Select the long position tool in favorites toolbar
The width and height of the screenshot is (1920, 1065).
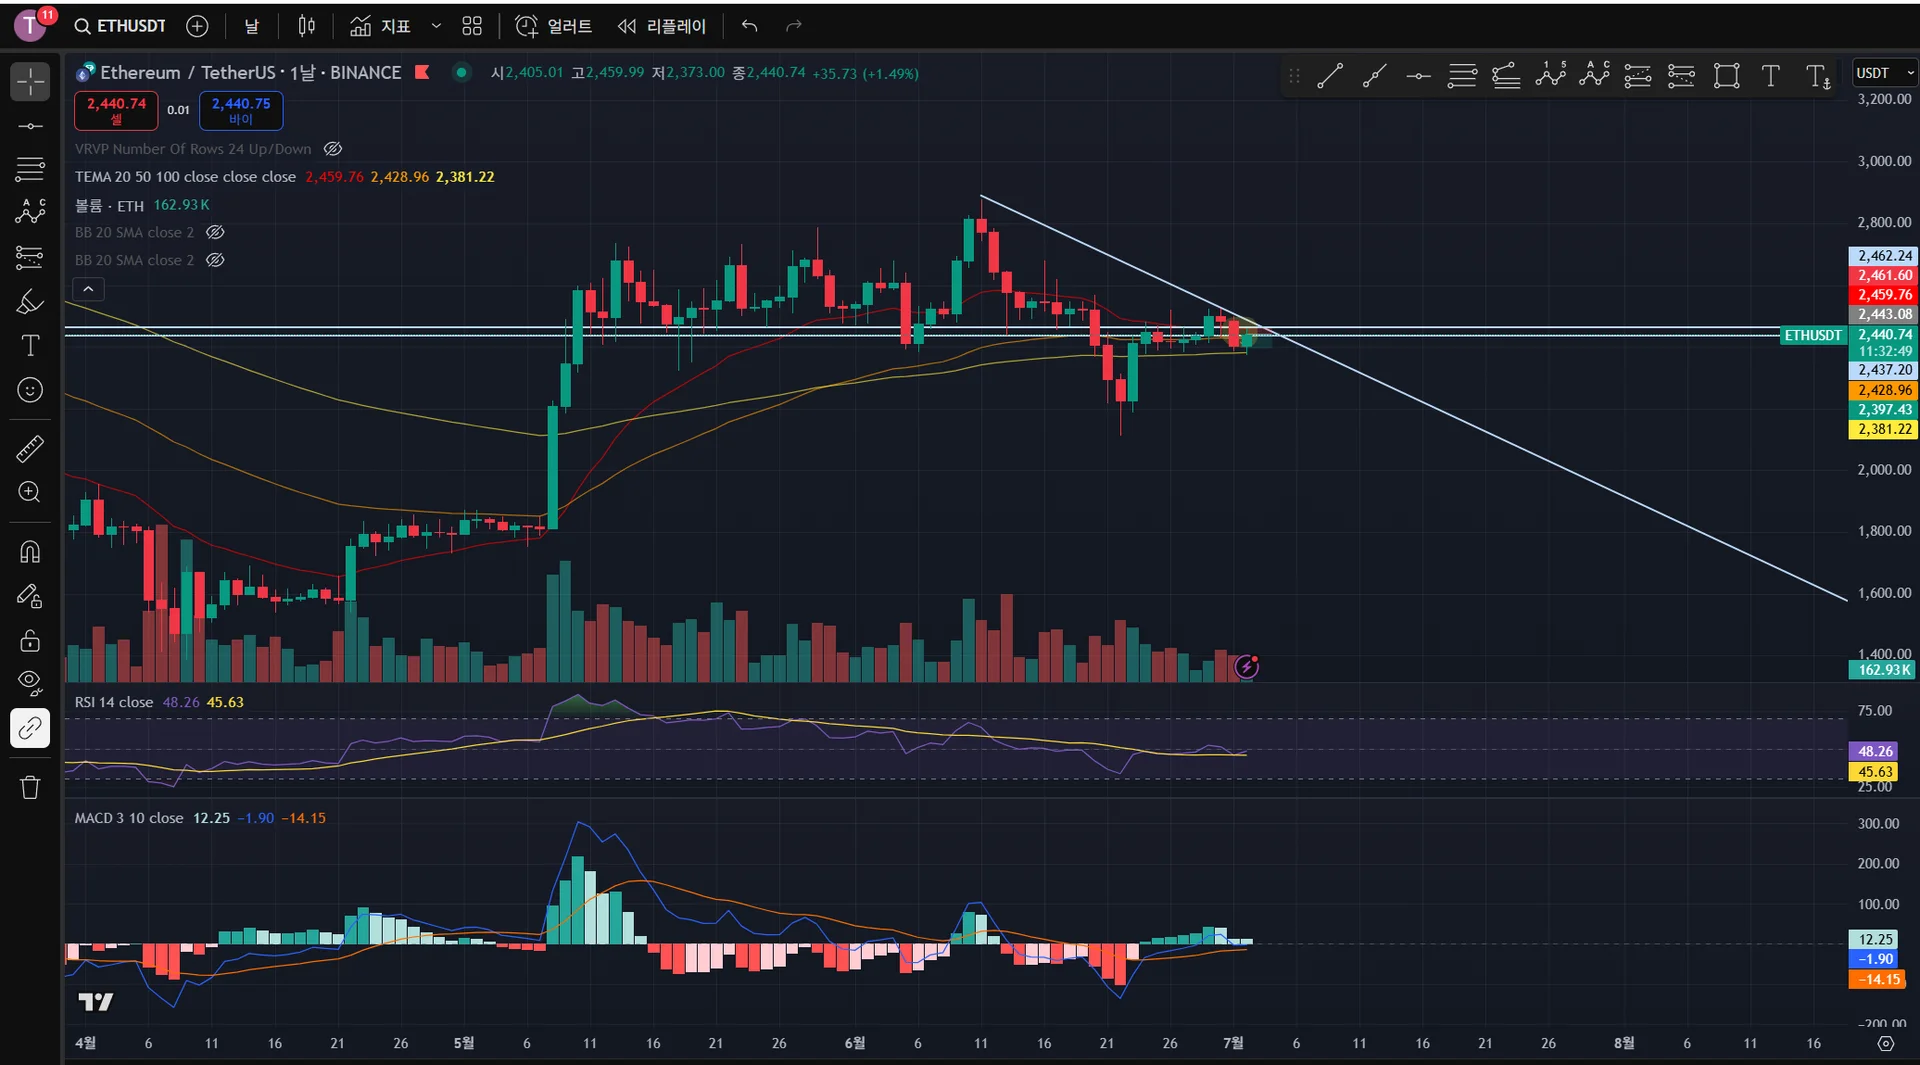pyautogui.click(x=1638, y=76)
